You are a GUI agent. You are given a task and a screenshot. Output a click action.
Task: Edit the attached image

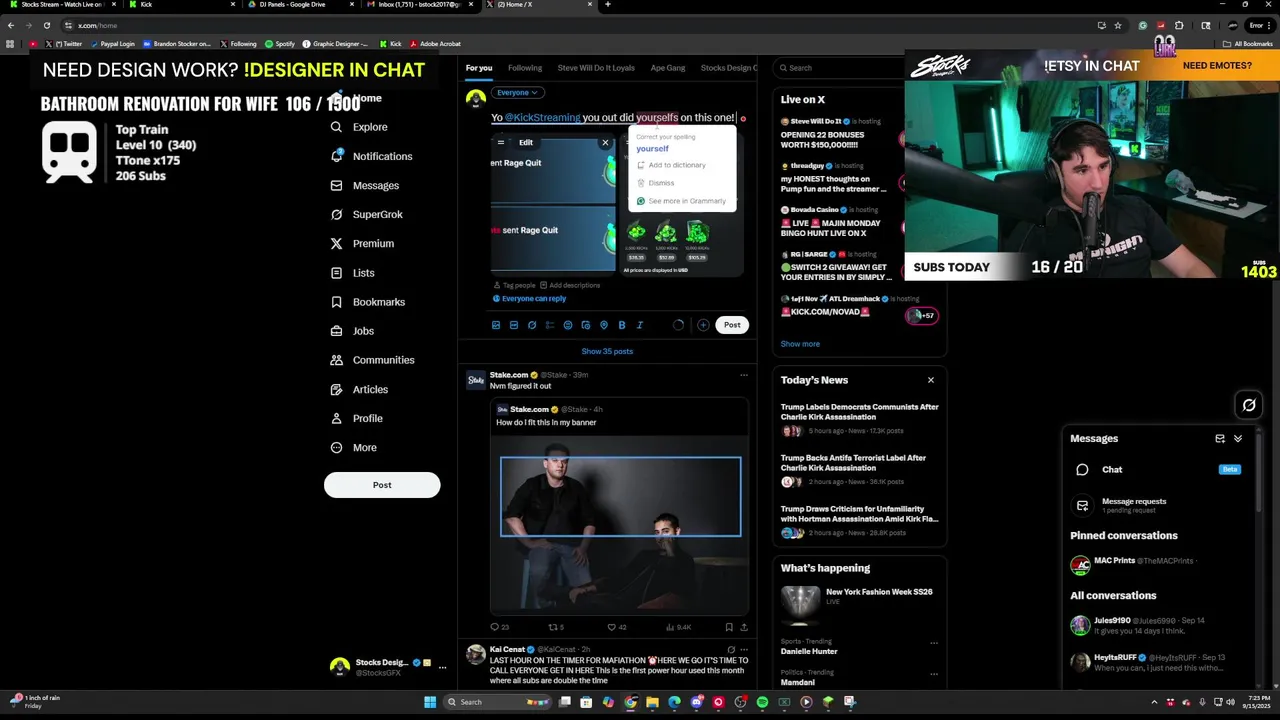click(525, 142)
